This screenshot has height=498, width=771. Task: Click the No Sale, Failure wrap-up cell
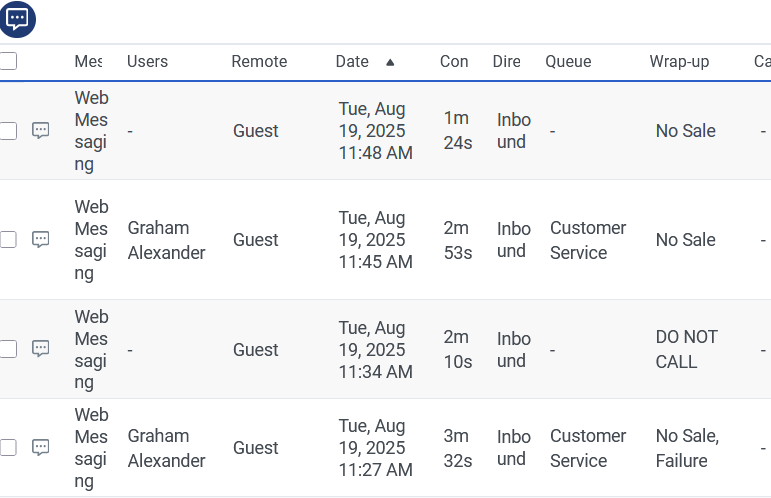(687, 448)
